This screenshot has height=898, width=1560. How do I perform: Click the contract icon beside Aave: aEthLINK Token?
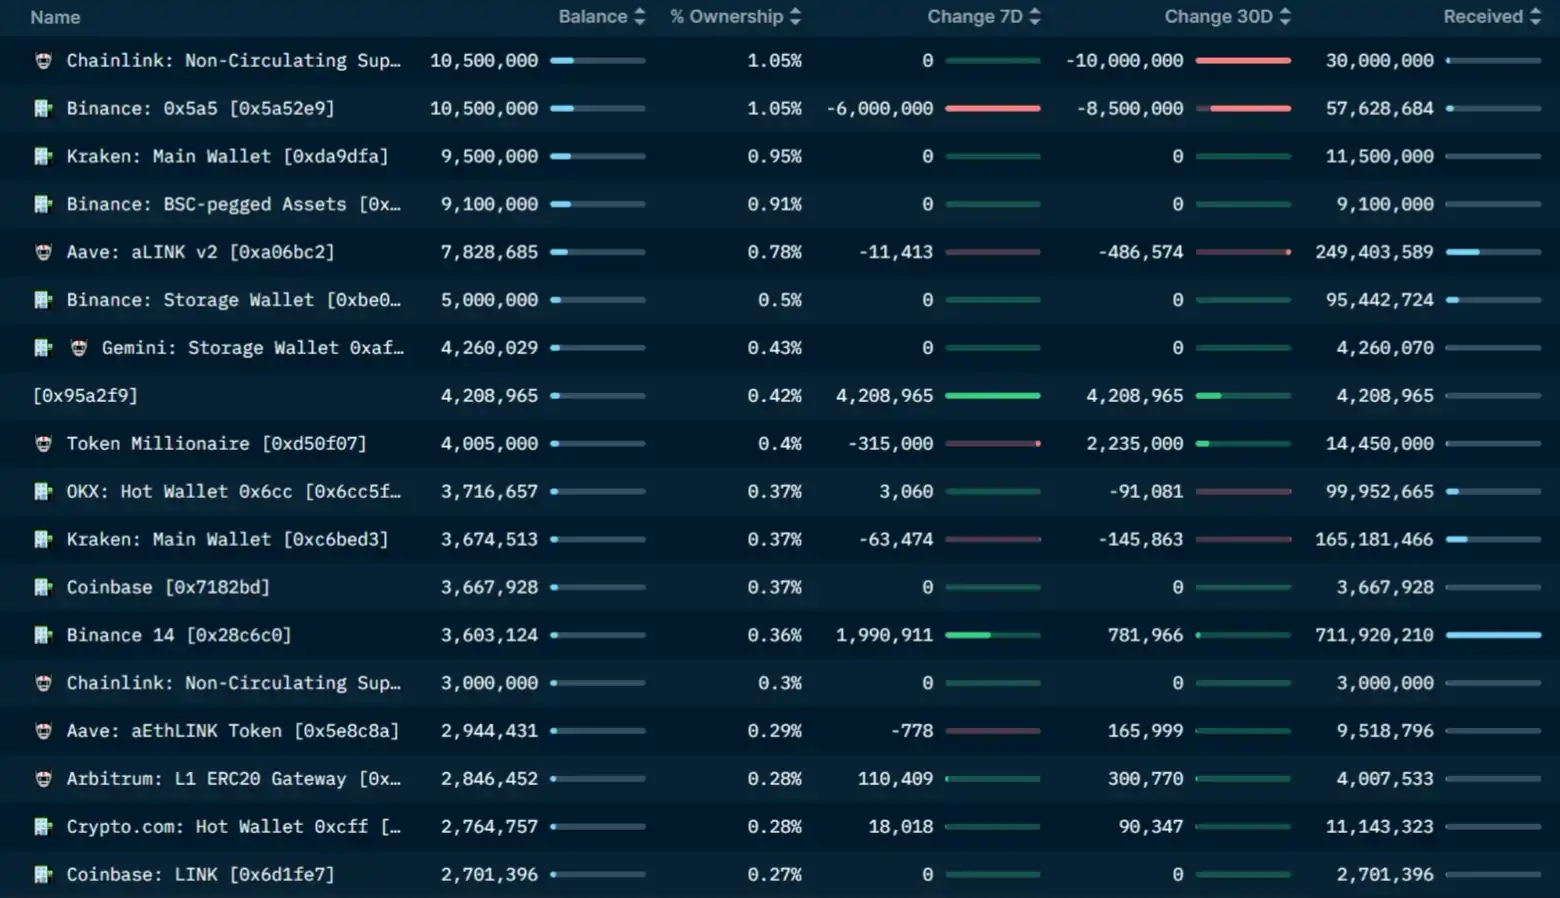pyautogui.click(x=43, y=732)
